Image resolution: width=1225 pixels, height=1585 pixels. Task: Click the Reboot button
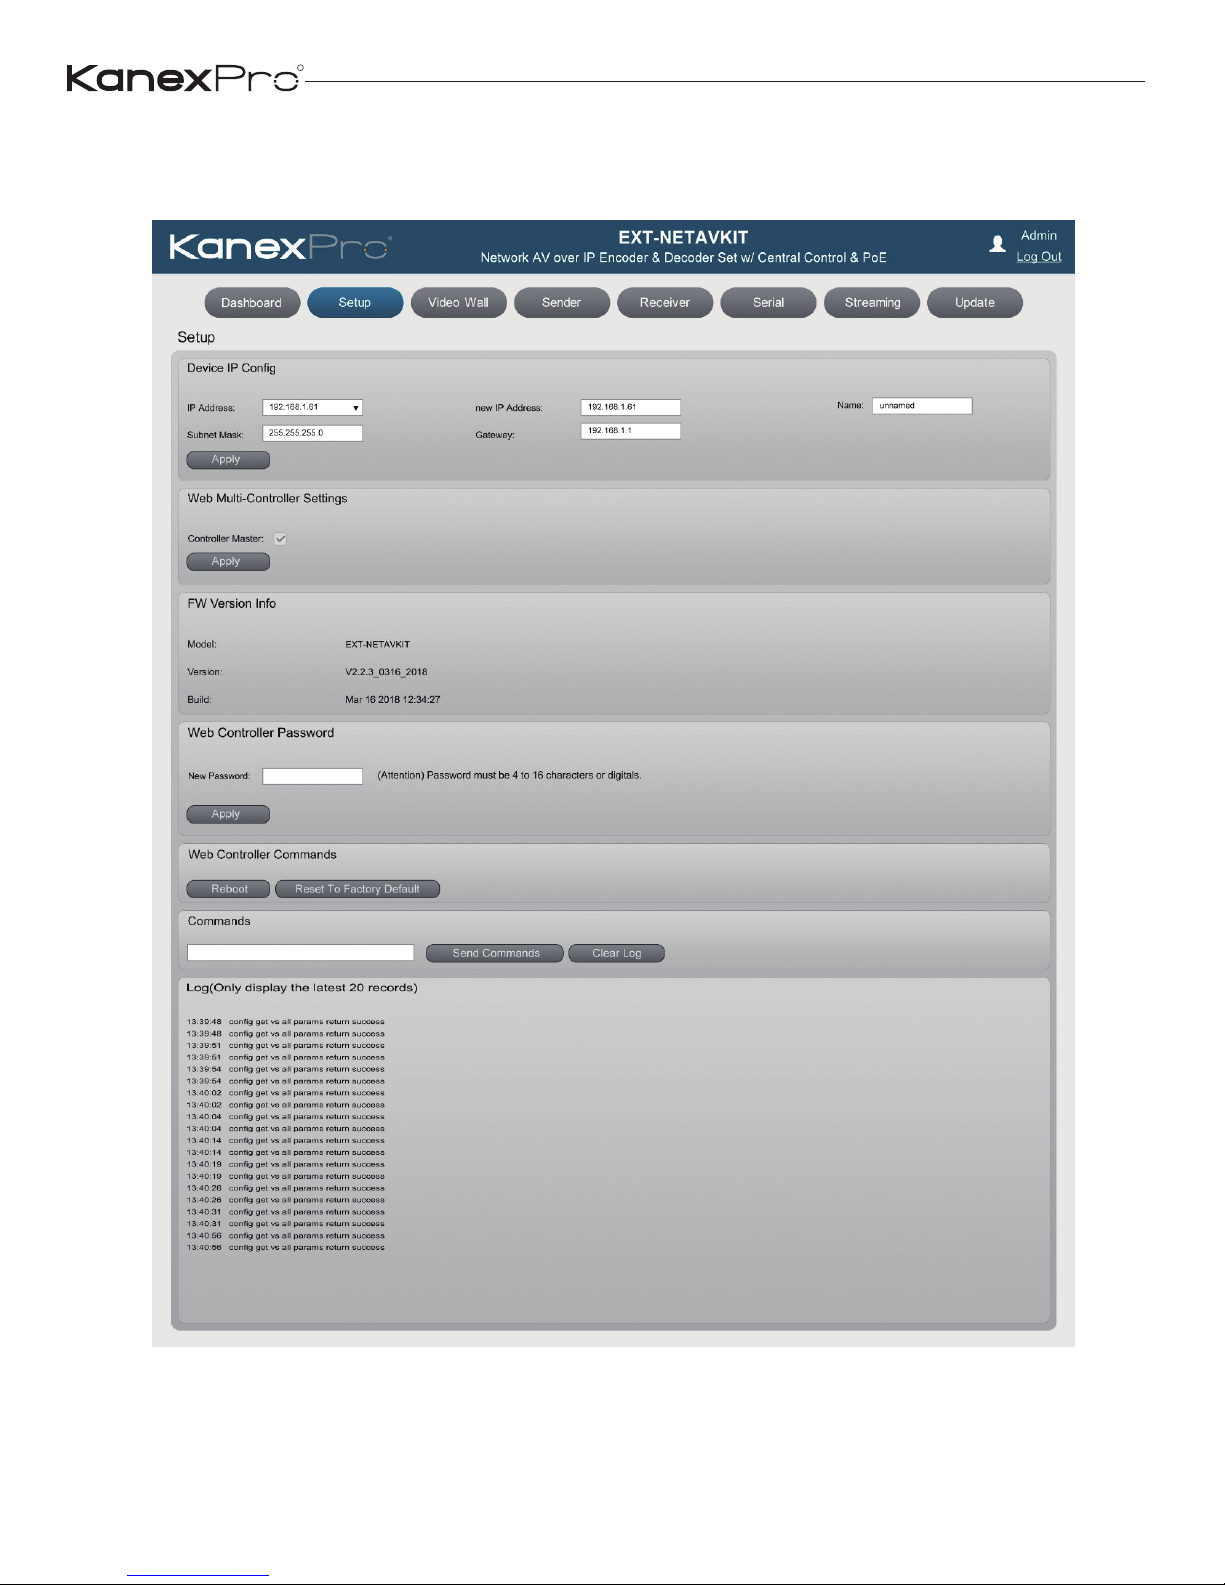[x=228, y=889]
